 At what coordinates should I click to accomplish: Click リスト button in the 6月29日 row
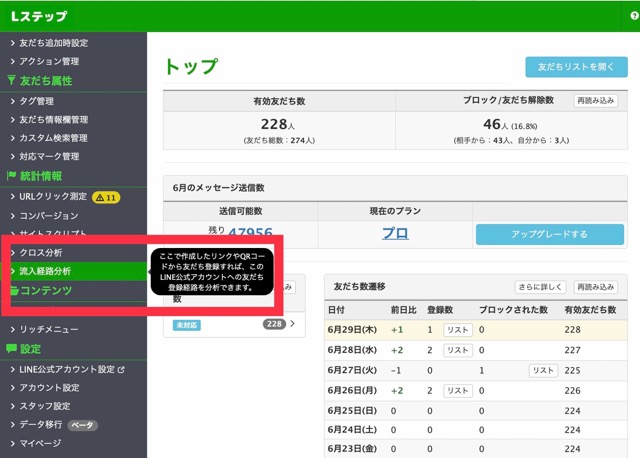(458, 329)
